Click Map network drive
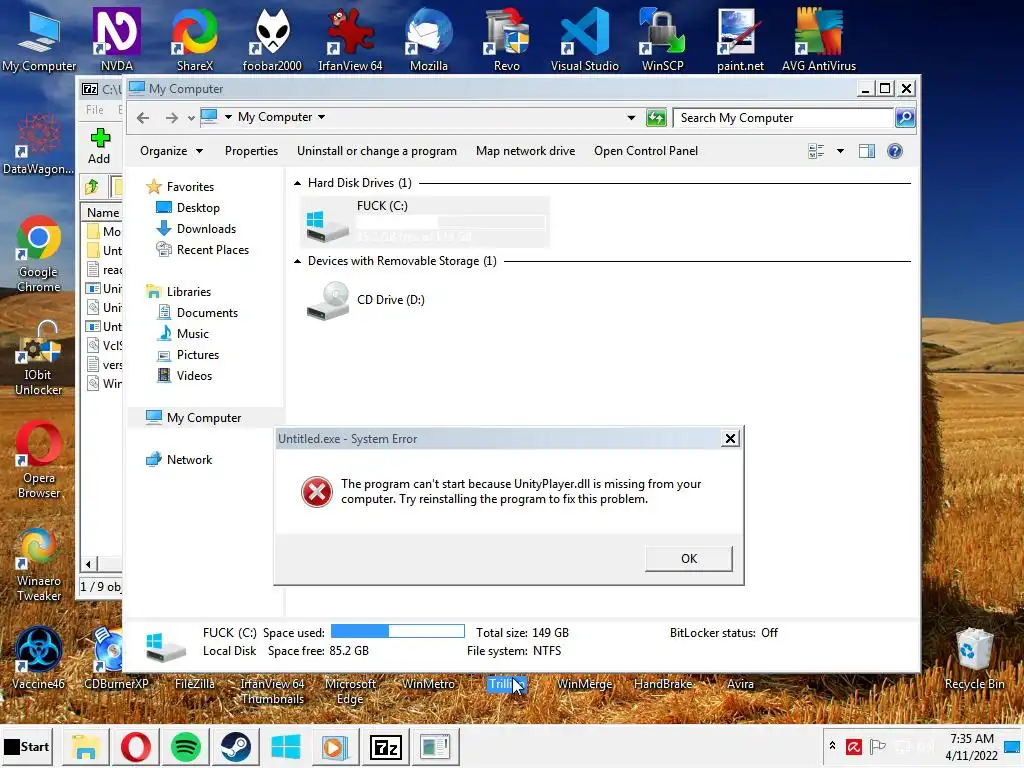This screenshot has width=1024, height=768. 526,151
